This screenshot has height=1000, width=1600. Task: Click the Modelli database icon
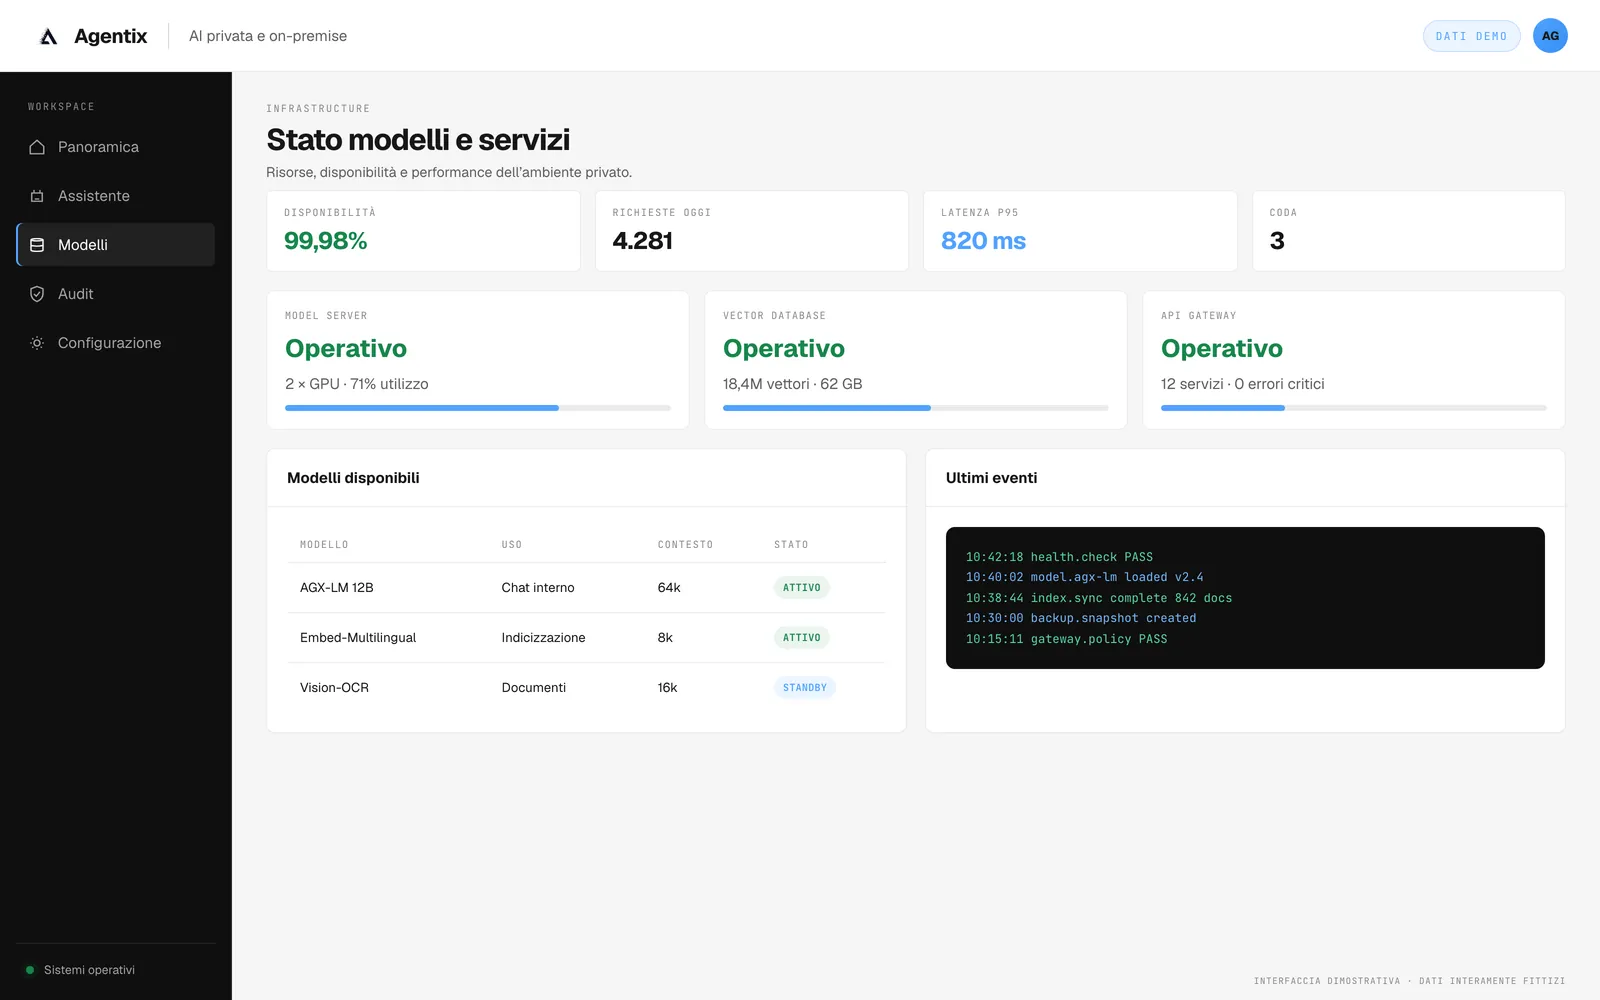37,245
